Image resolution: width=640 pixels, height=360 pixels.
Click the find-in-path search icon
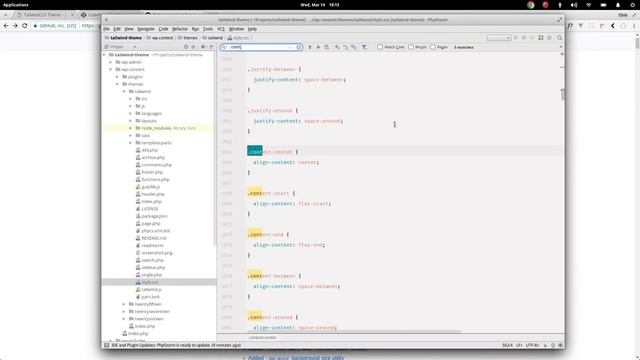tap(327, 47)
